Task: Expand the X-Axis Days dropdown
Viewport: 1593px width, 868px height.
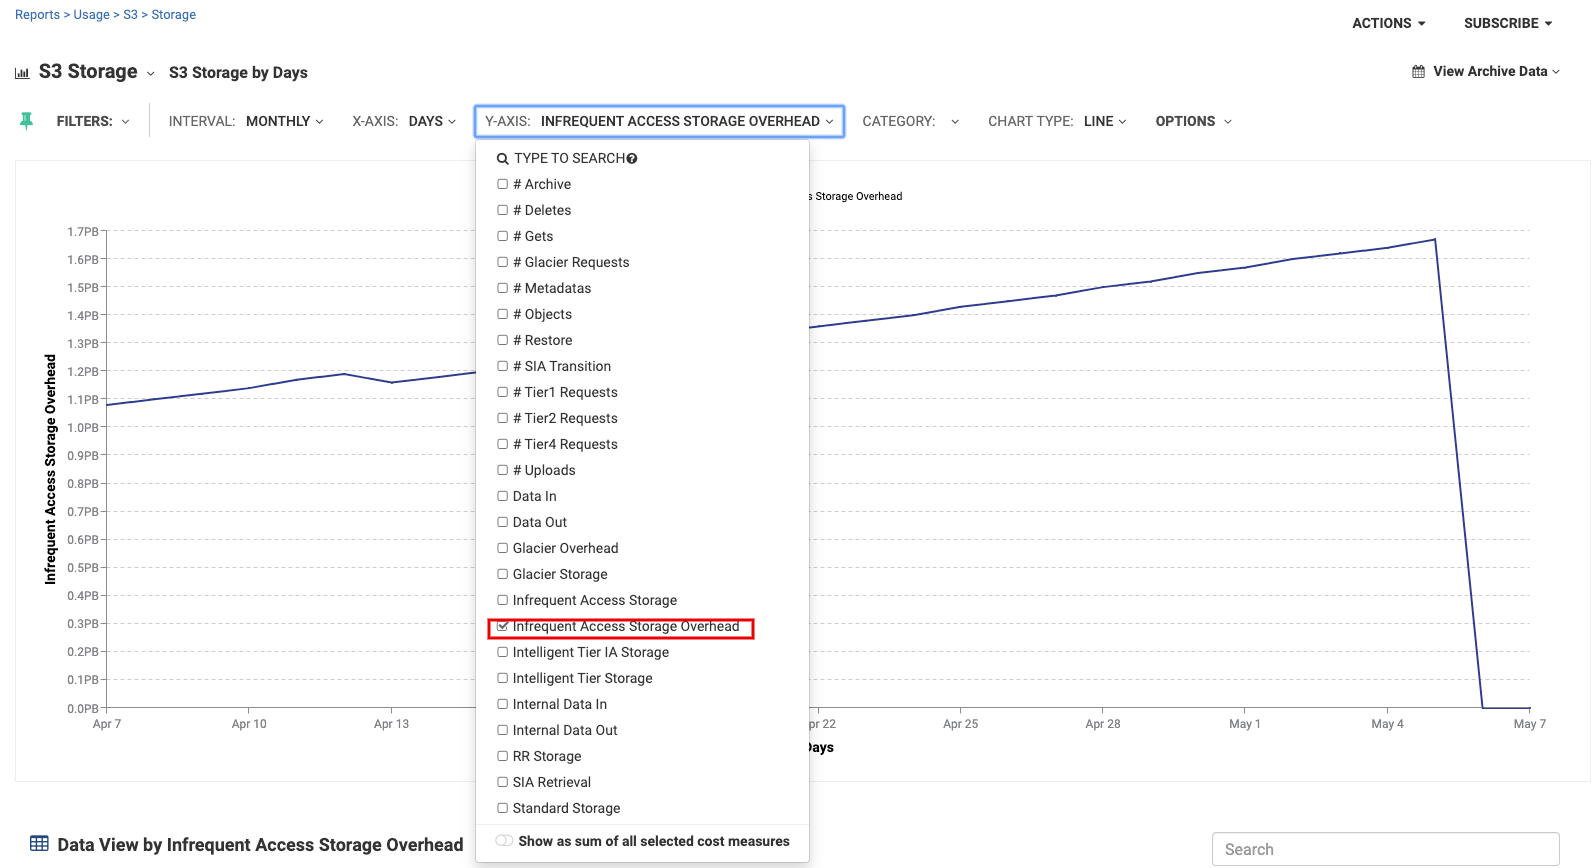Action: (x=404, y=121)
